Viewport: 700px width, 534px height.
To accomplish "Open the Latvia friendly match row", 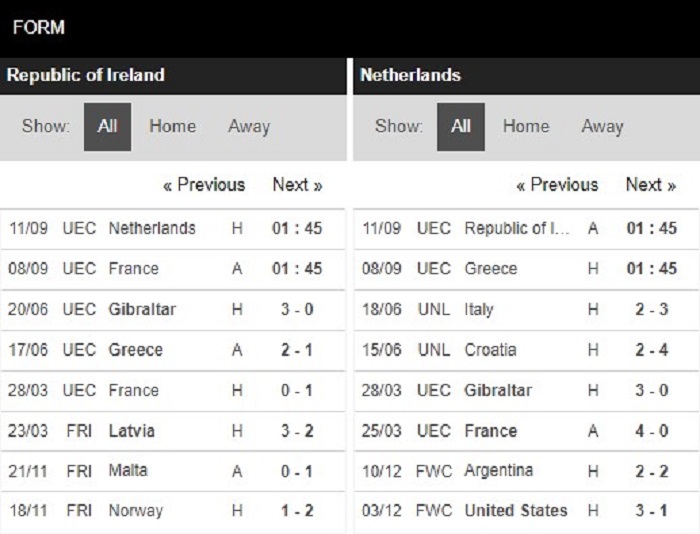I will tap(173, 431).
